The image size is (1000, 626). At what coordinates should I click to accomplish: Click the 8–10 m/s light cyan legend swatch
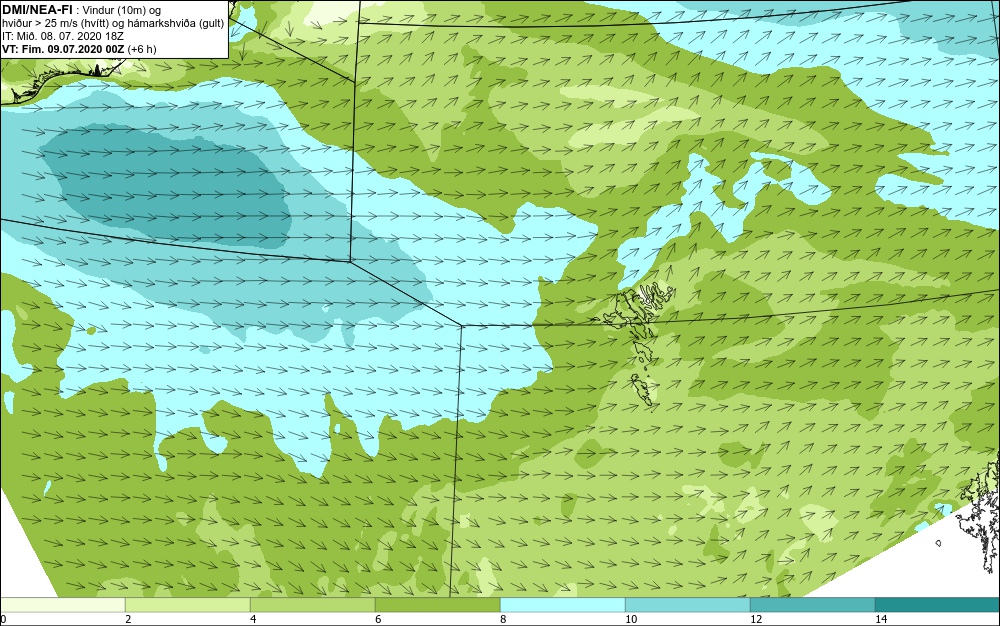pyautogui.click(x=562, y=605)
